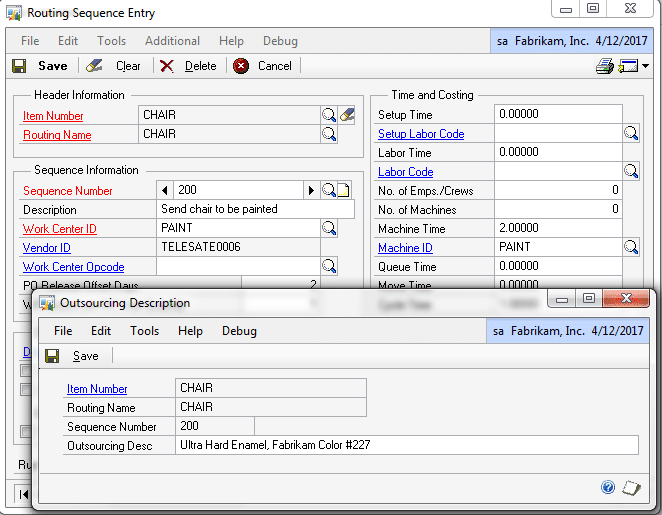Click Item Number link in Header Information

(53, 116)
